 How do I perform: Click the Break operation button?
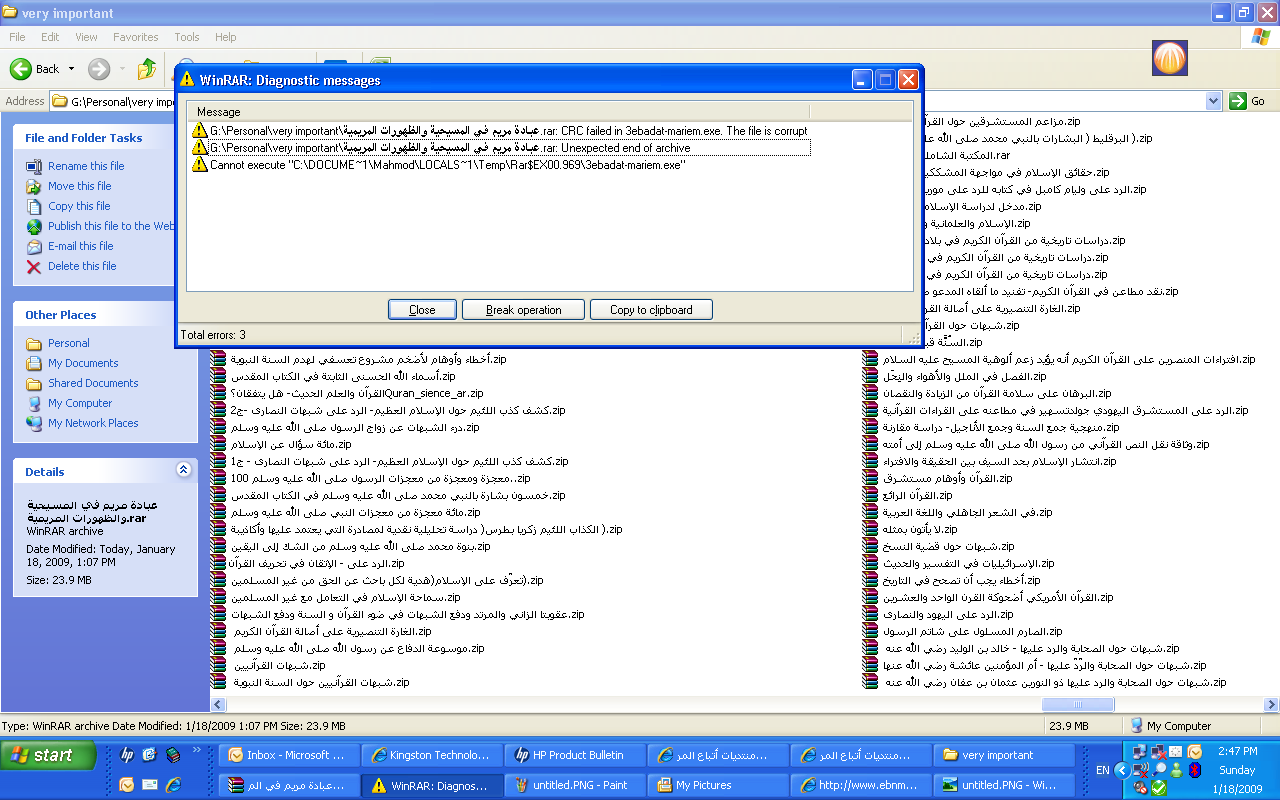click(524, 310)
